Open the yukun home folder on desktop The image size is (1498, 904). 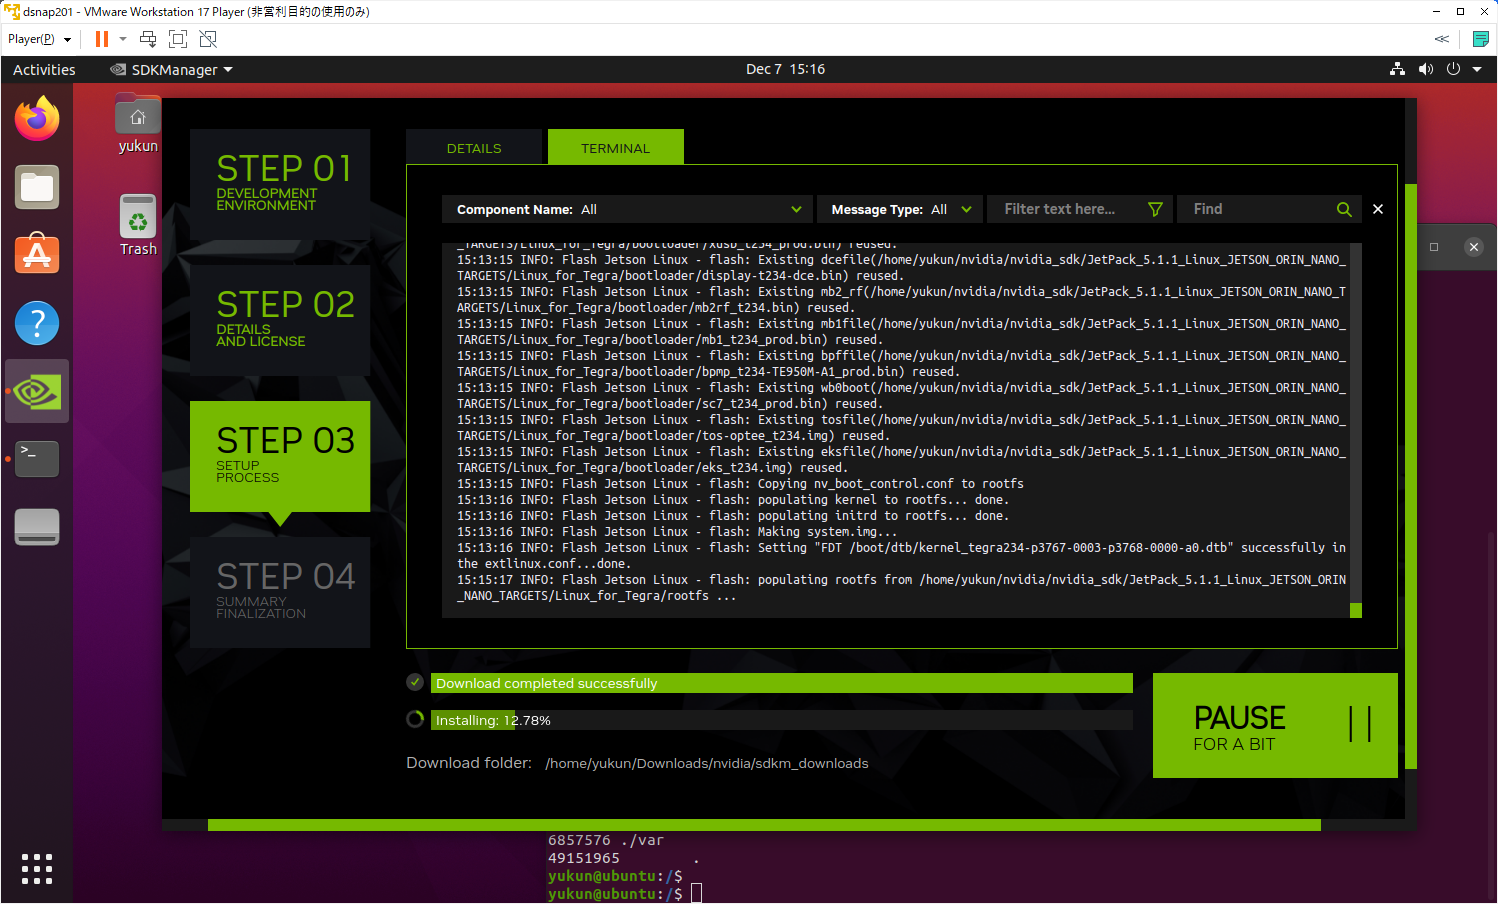(x=138, y=124)
